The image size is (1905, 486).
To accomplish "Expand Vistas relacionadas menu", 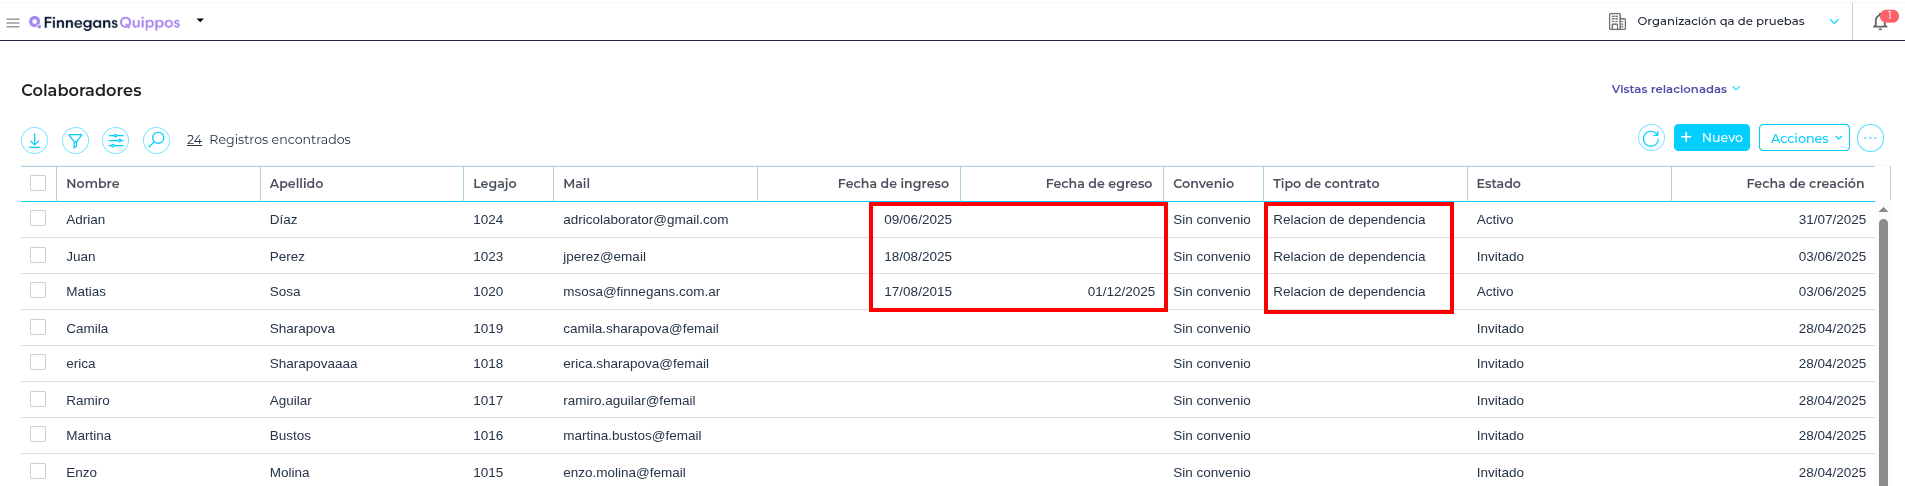I will tap(1675, 89).
